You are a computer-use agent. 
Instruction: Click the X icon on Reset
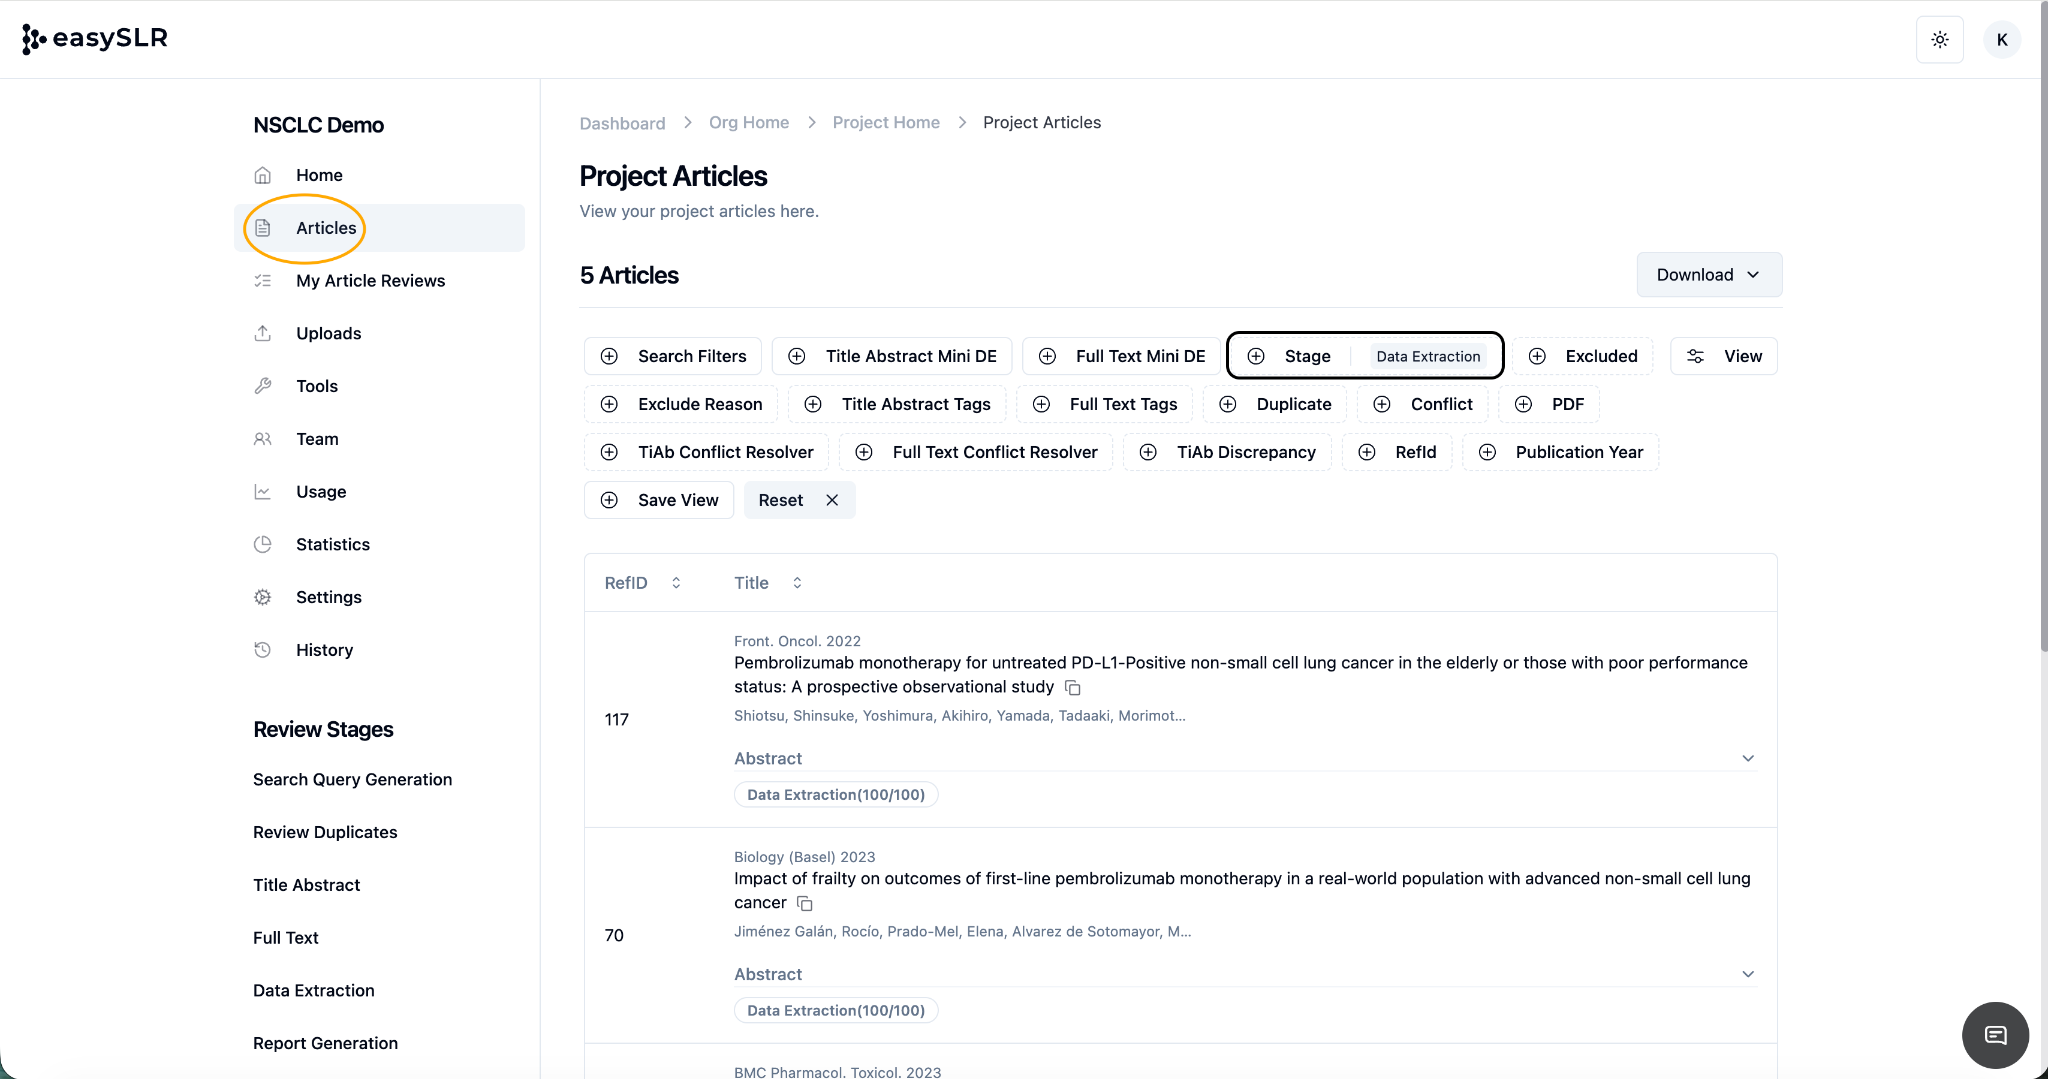[x=832, y=500]
